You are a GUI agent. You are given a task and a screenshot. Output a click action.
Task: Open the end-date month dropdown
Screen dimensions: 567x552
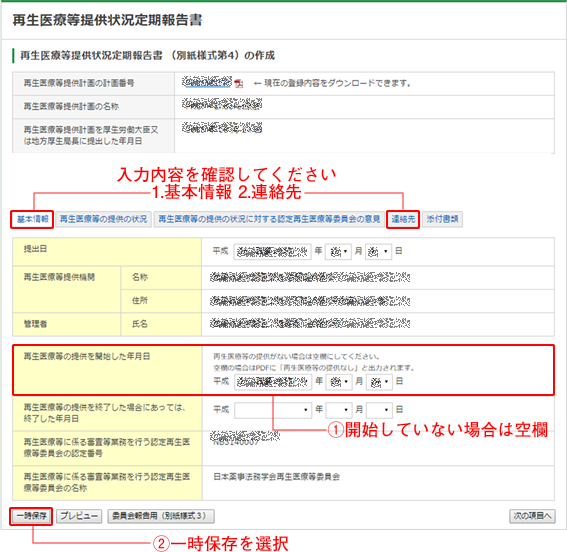pos(339,410)
